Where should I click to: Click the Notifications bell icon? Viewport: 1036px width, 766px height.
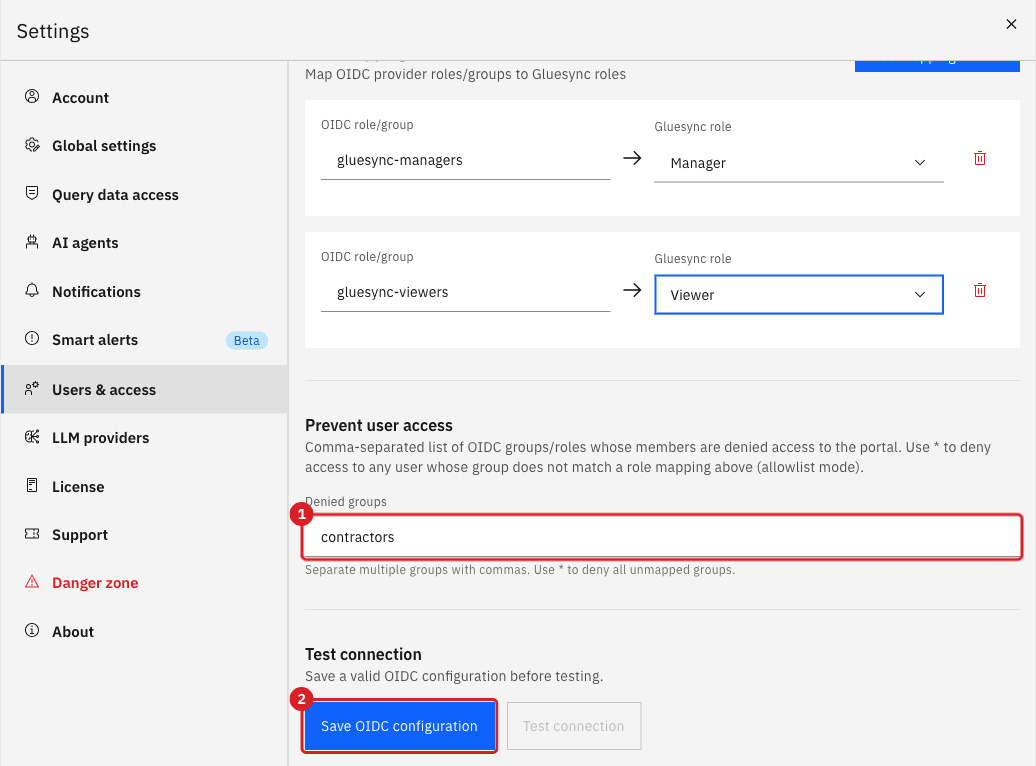pyautogui.click(x=32, y=290)
